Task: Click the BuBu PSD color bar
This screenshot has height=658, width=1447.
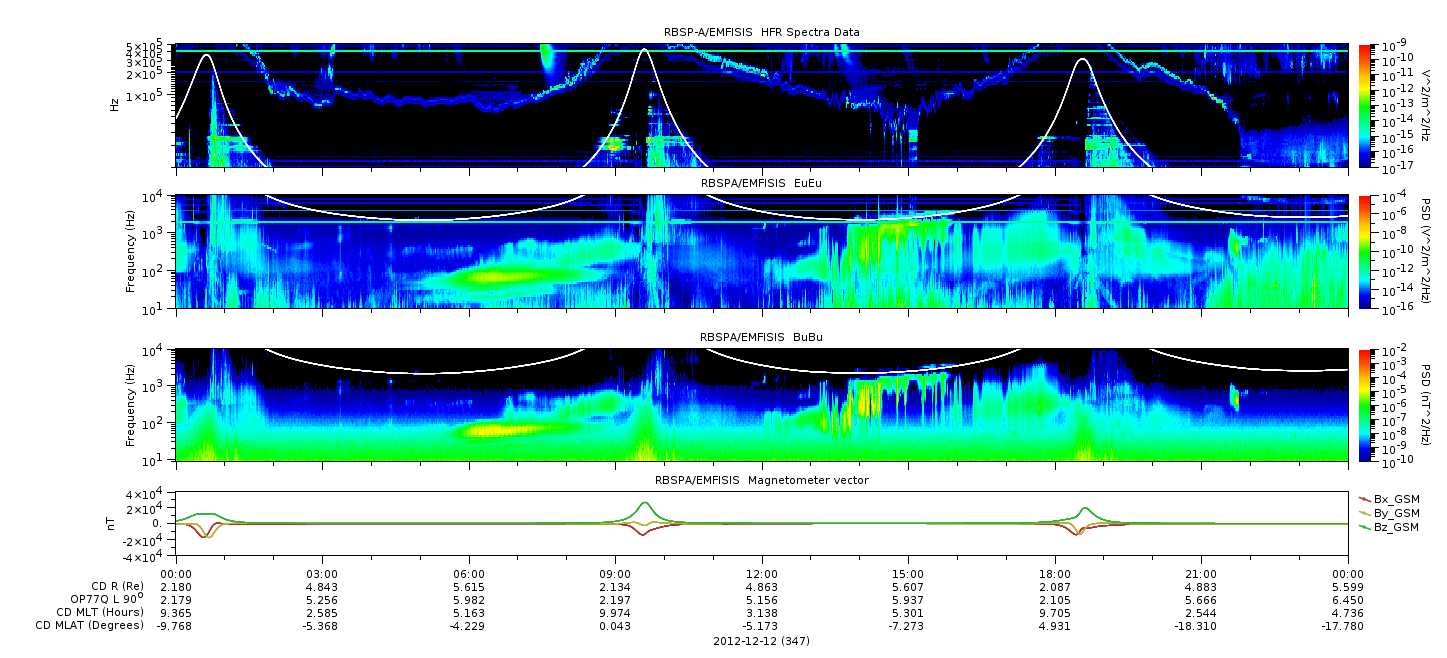Action: [x=1364, y=405]
